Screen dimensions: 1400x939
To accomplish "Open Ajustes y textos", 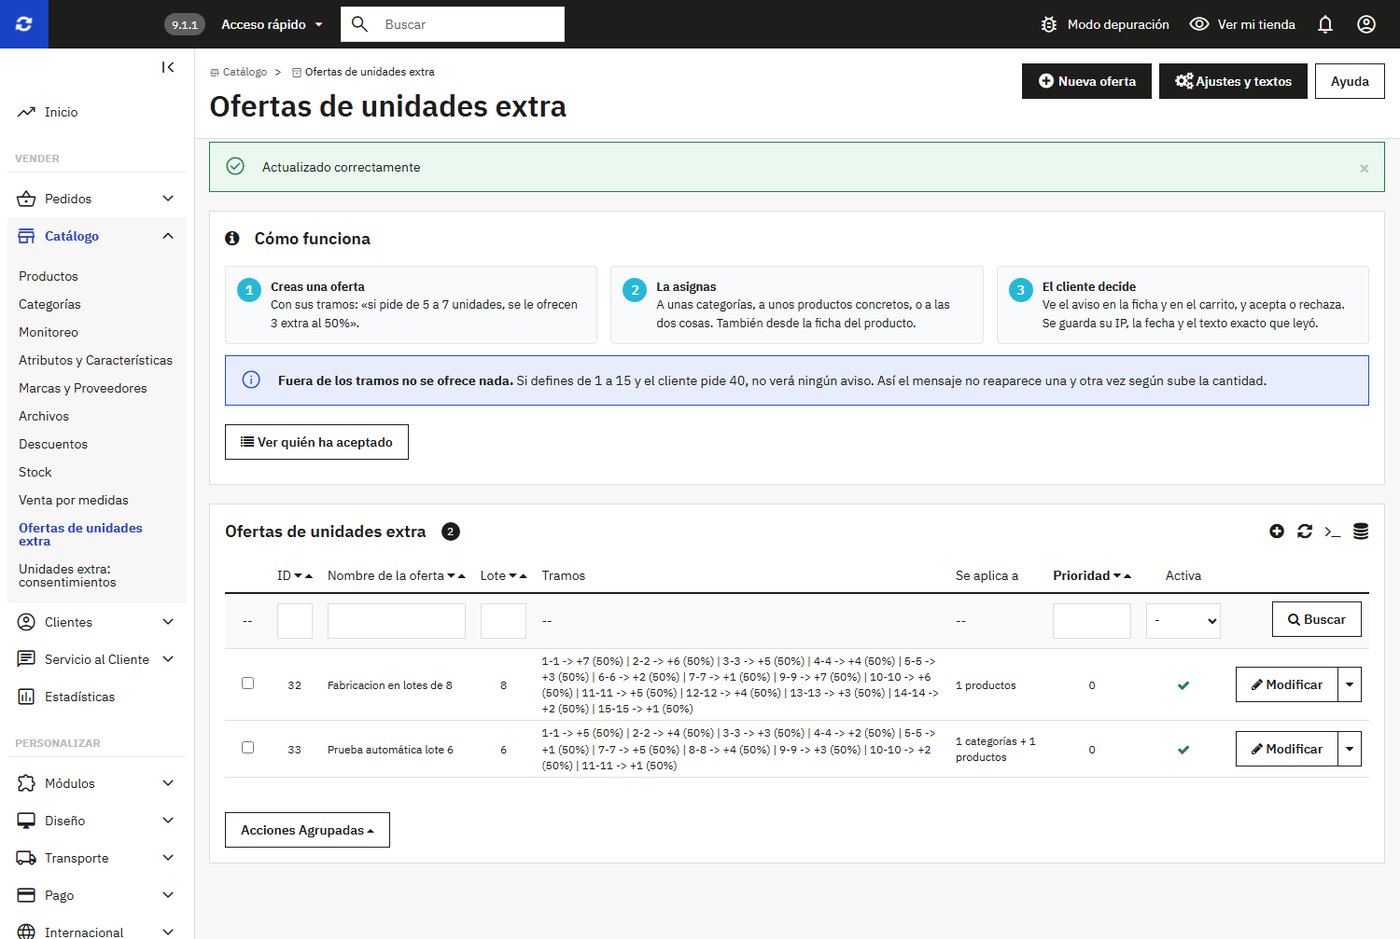I will (x=1233, y=81).
